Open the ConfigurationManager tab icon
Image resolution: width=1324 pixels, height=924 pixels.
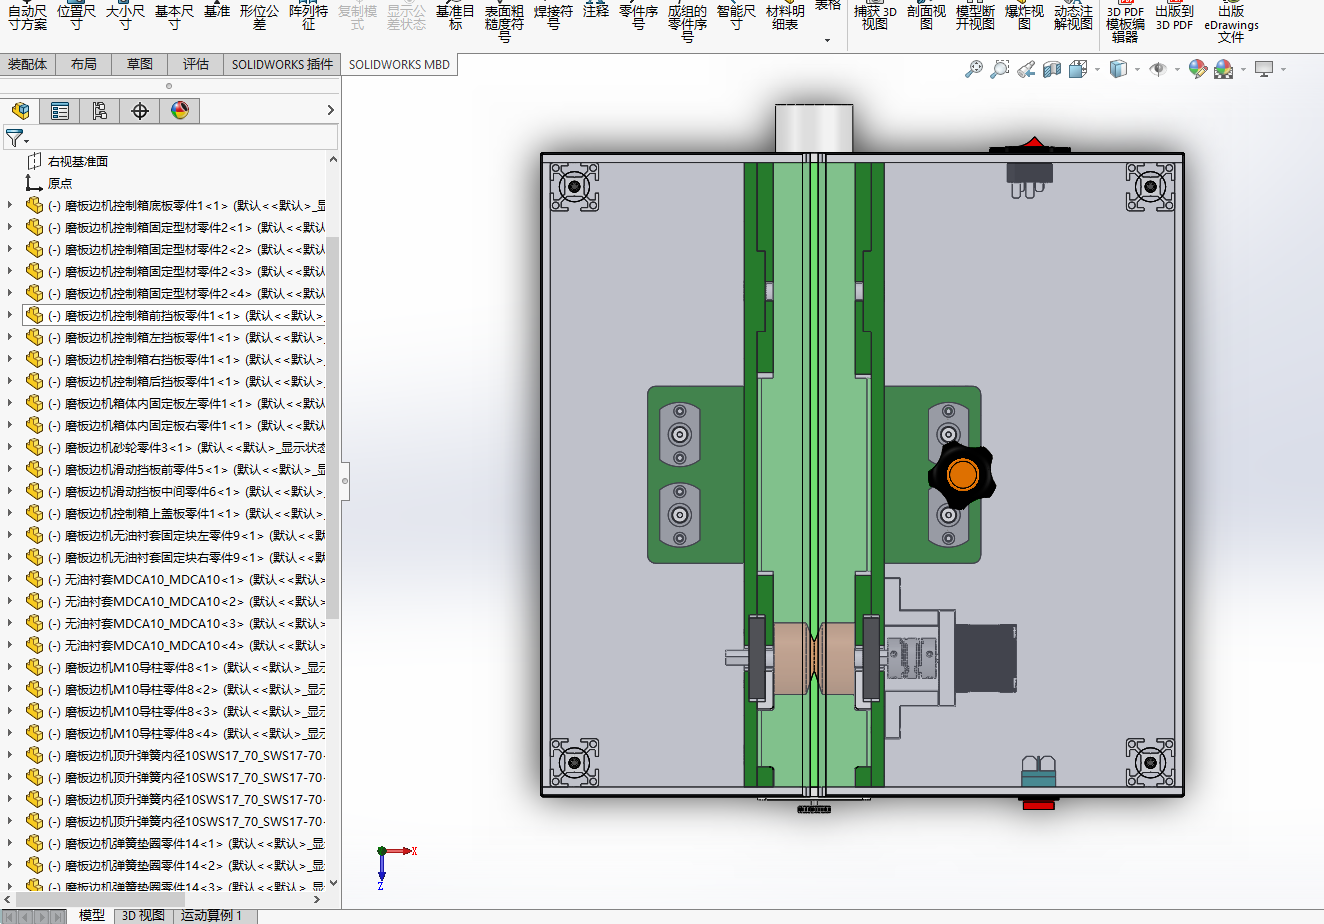[100, 111]
